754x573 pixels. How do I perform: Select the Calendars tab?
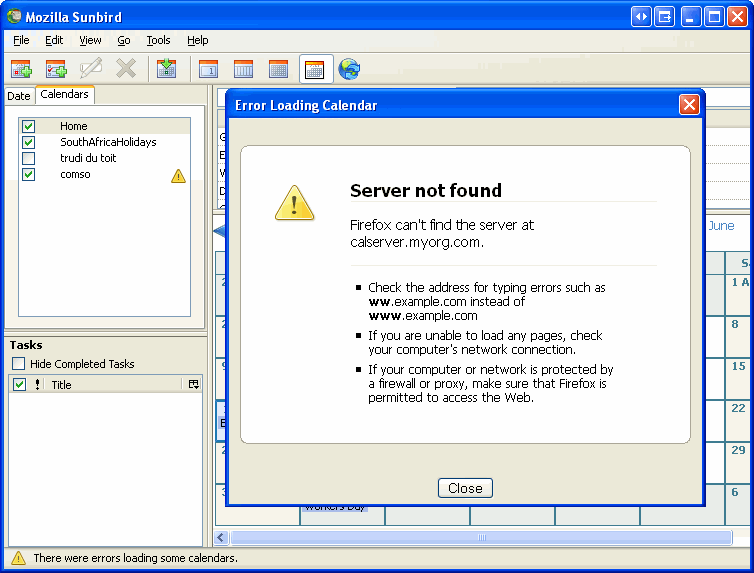[64, 94]
